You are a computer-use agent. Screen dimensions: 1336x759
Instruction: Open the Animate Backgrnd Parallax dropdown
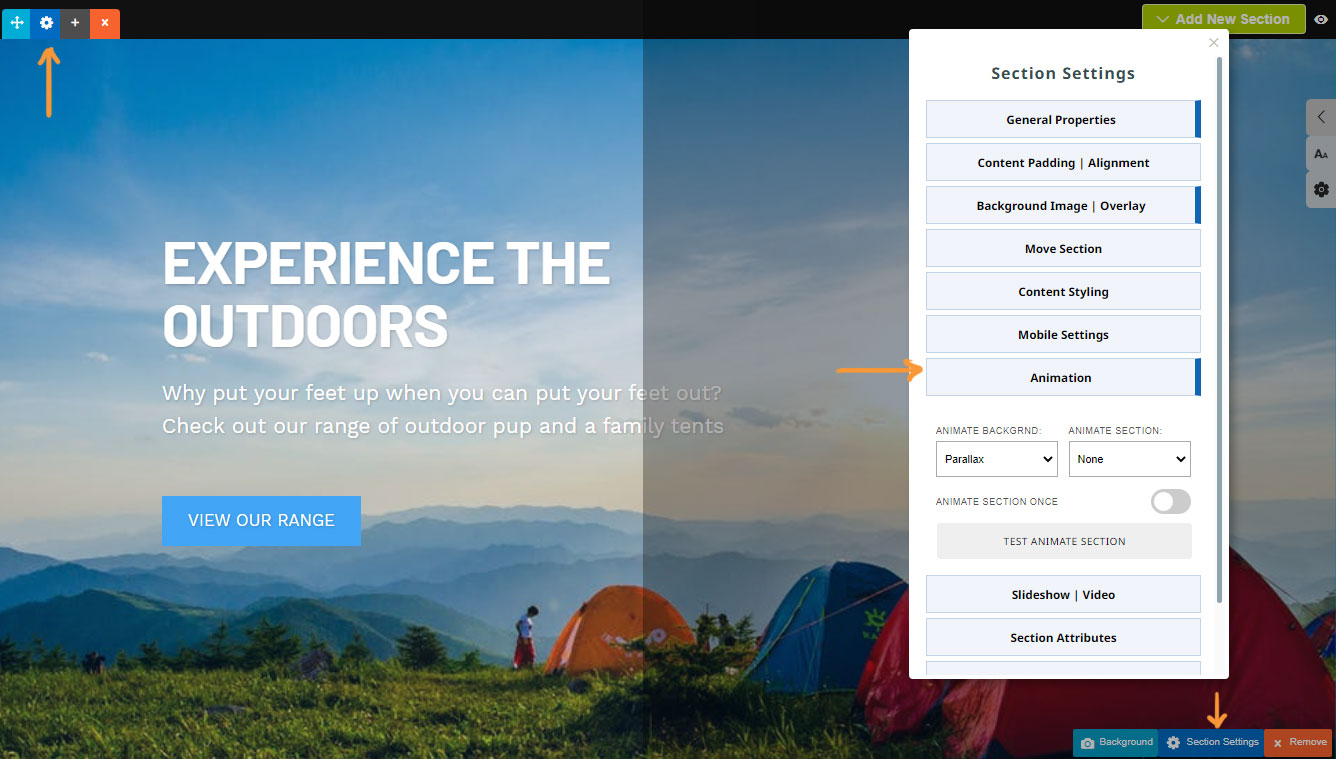997,459
